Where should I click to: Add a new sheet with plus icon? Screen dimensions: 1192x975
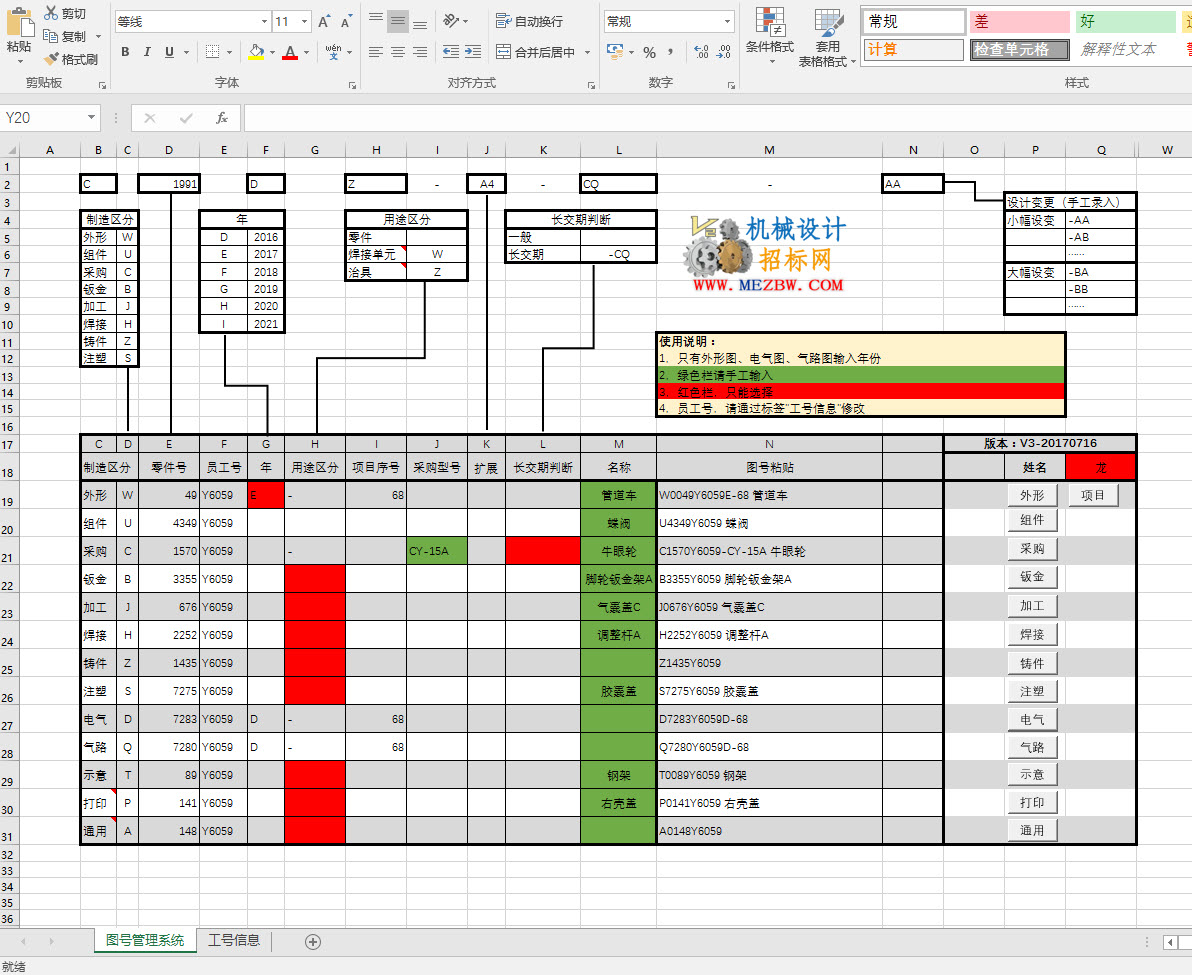click(312, 942)
